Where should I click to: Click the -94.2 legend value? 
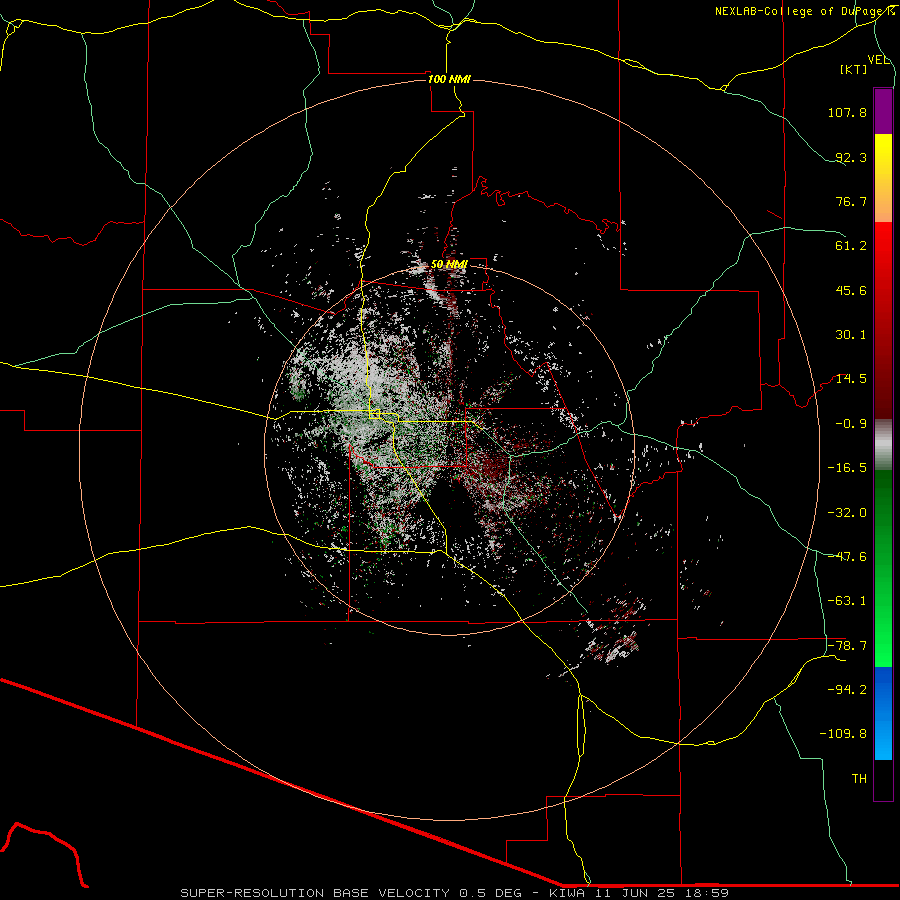click(847, 690)
